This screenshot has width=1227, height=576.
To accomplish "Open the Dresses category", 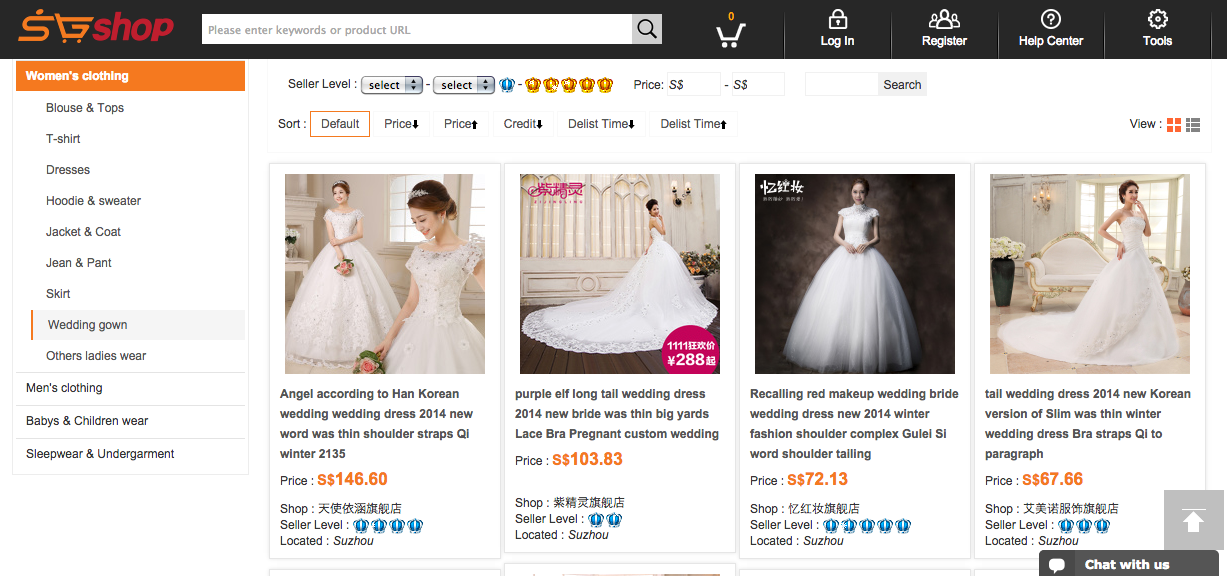I will coord(68,170).
